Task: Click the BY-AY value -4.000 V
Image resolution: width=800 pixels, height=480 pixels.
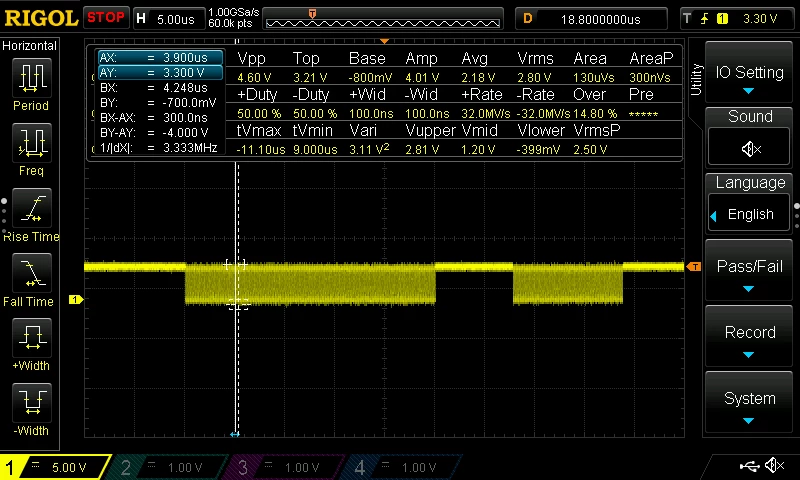Action: [x=186, y=133]
